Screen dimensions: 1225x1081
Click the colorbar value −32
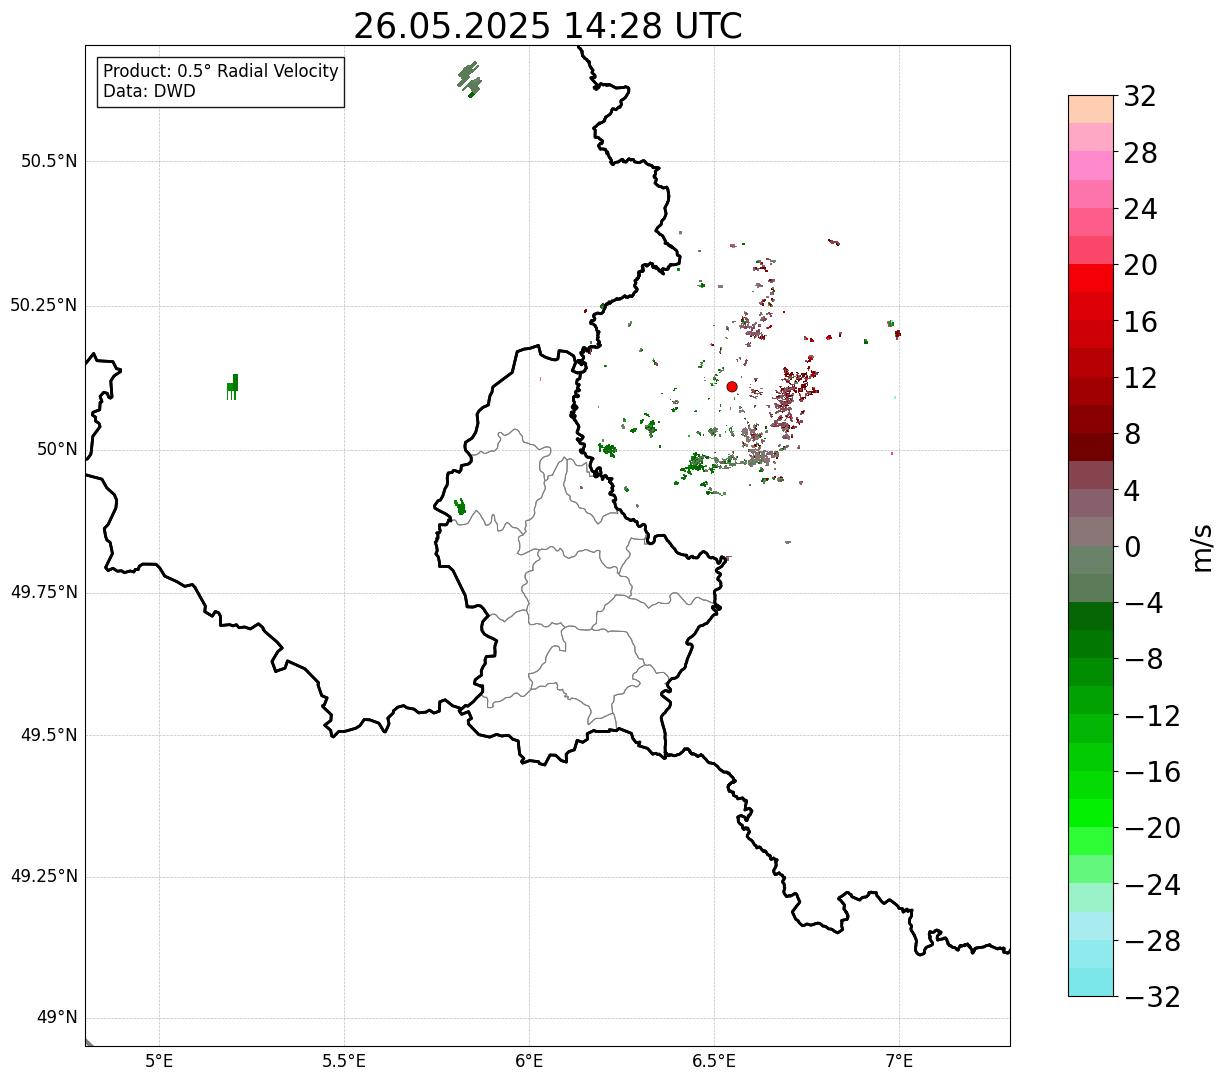[1152, 997]
